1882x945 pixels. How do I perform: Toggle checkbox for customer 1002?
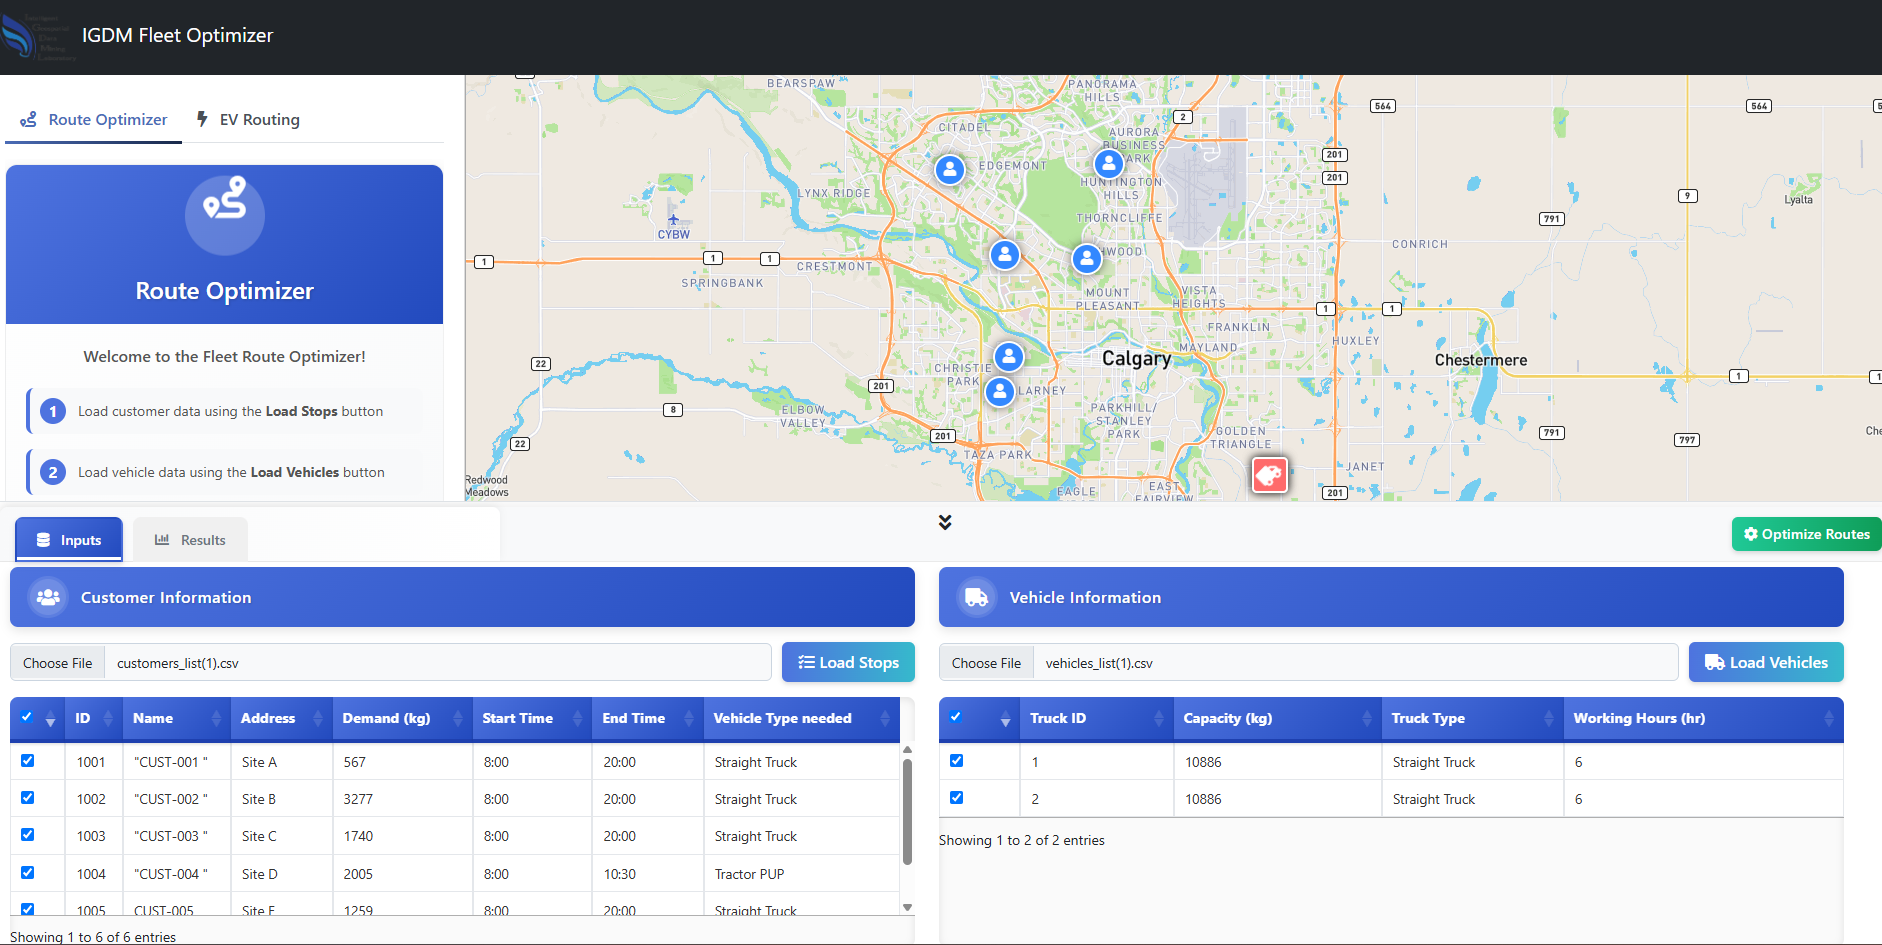[x=27, y=797]
